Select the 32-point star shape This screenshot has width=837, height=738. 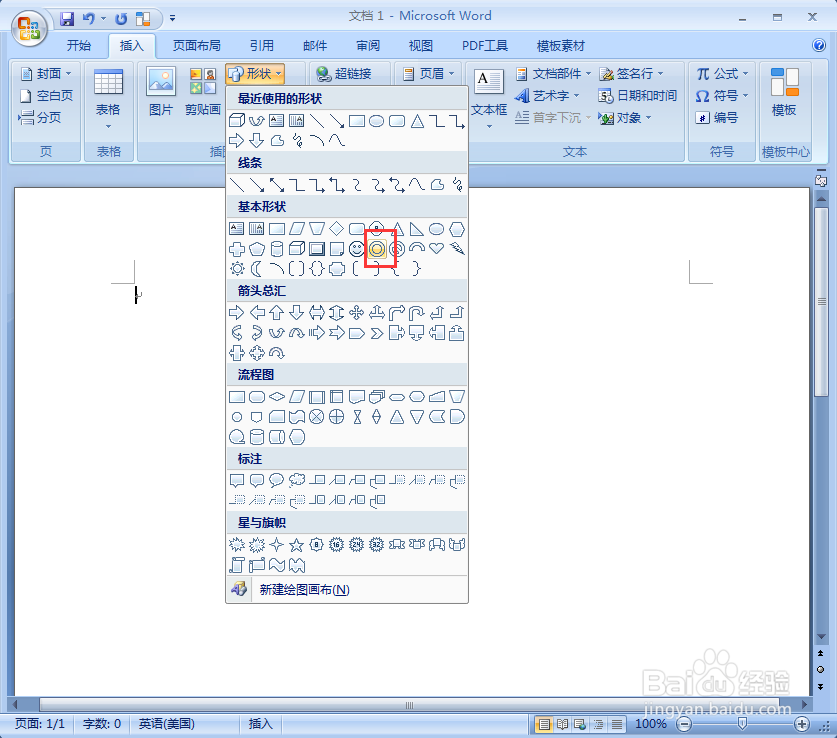tap(377, 545)
